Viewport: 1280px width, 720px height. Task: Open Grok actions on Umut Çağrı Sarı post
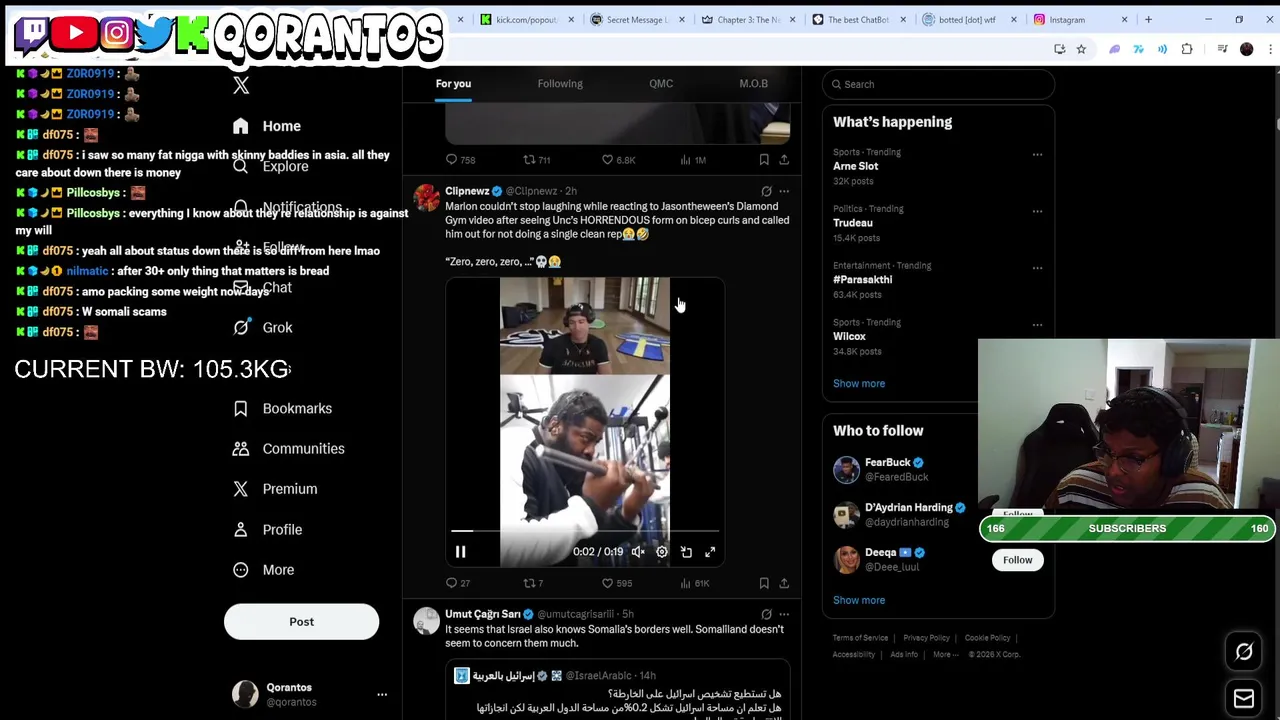click(766, 614)
